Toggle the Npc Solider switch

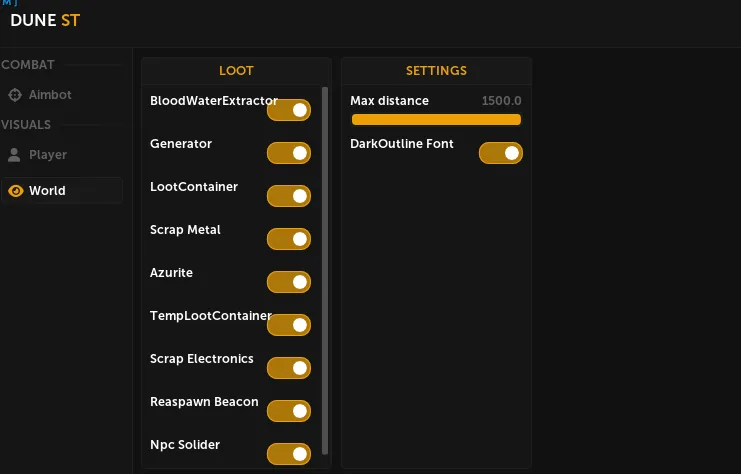pos(289,454)
